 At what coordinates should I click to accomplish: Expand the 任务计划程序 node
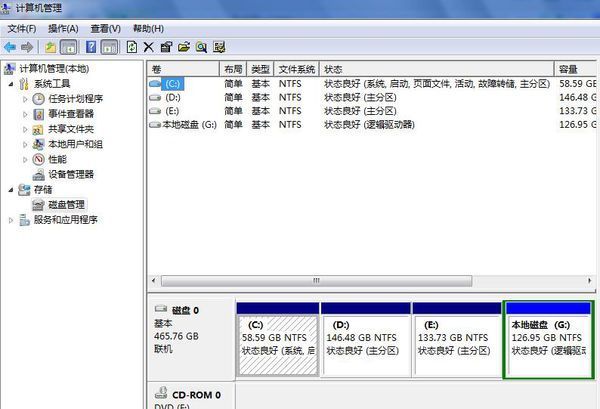click(x=25, y=99)
